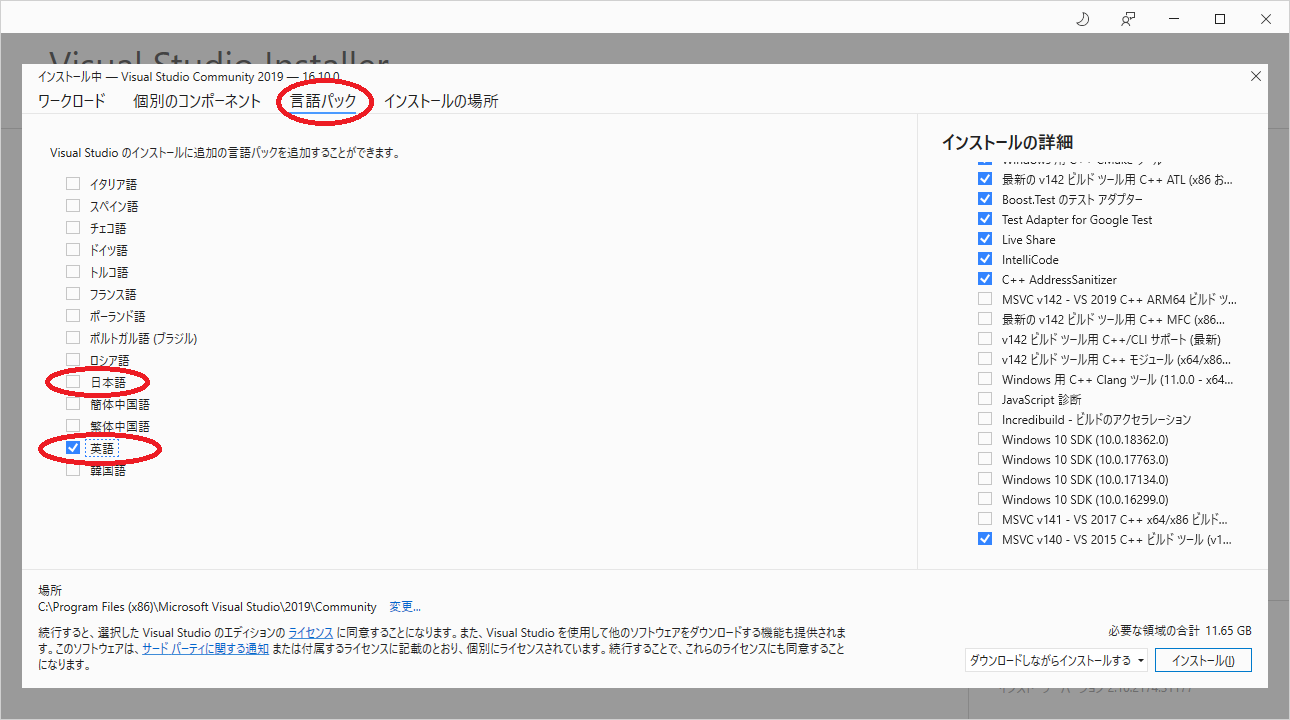Enable Windows 10 SDK (10.0.18362.0)
The image size is (1290, 720).
click(x=985, y=439)
